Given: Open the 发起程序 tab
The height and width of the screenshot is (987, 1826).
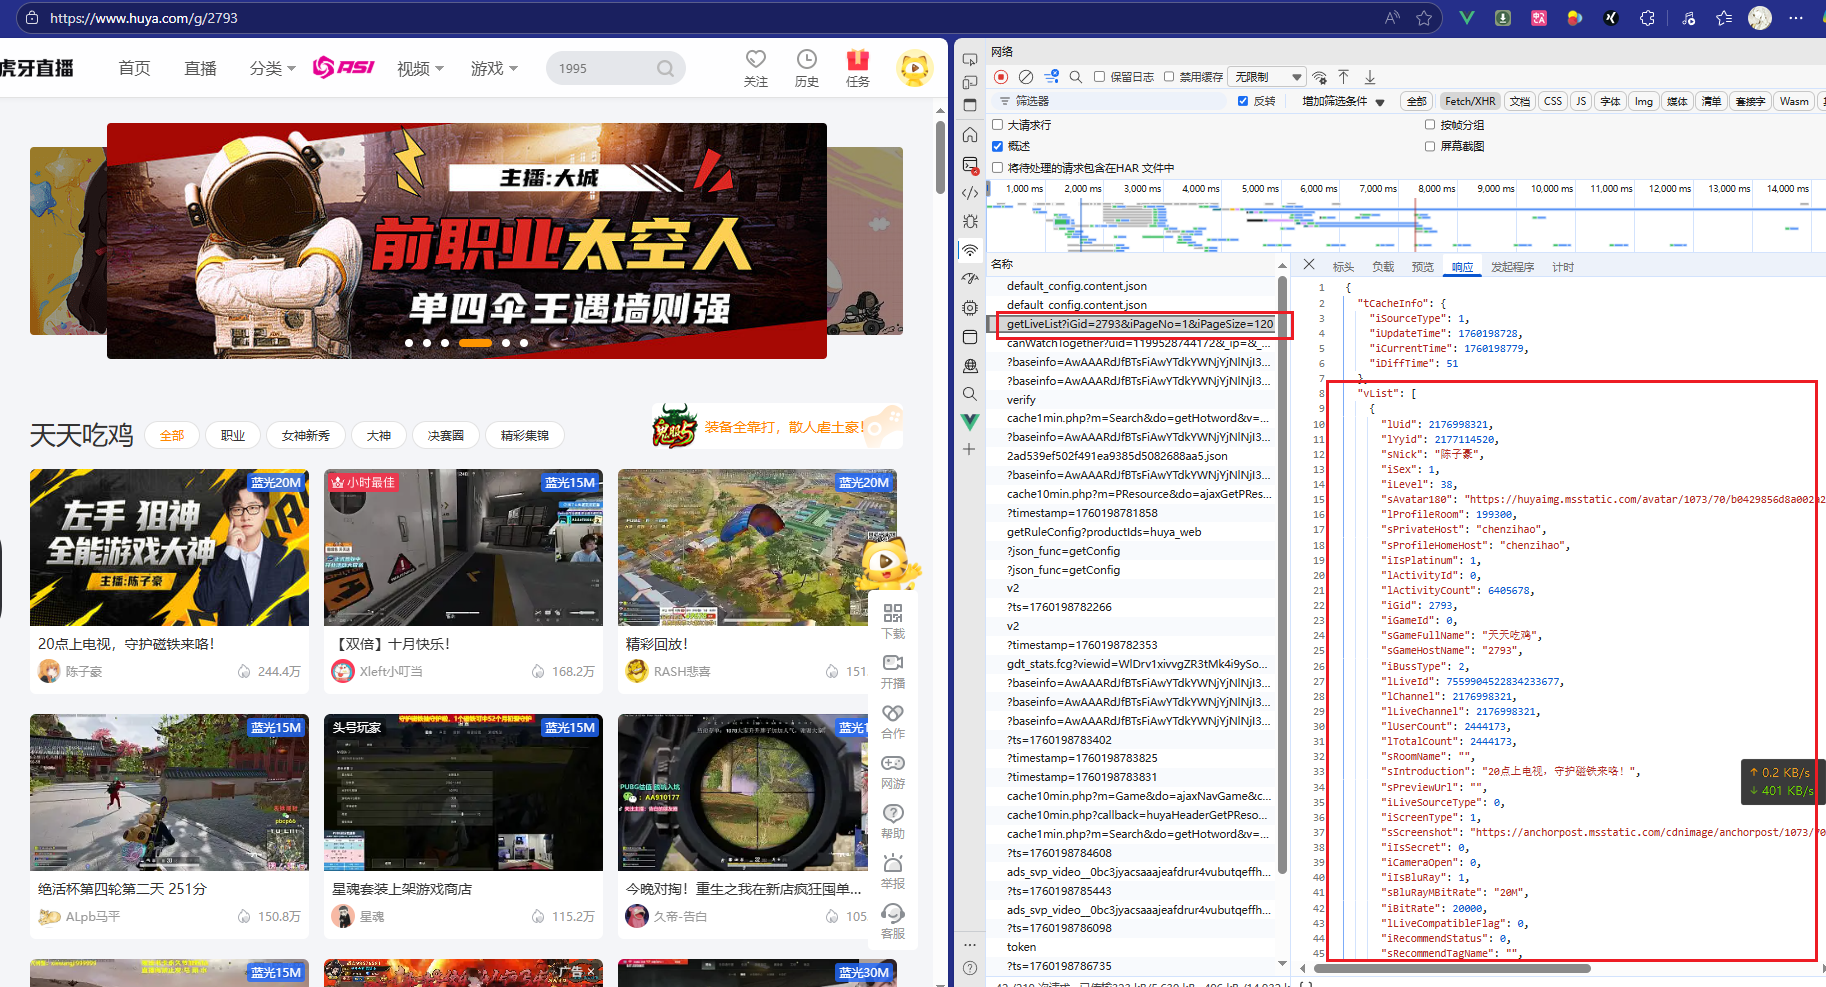Looking at the screenshot, I should pos(1513,267).
